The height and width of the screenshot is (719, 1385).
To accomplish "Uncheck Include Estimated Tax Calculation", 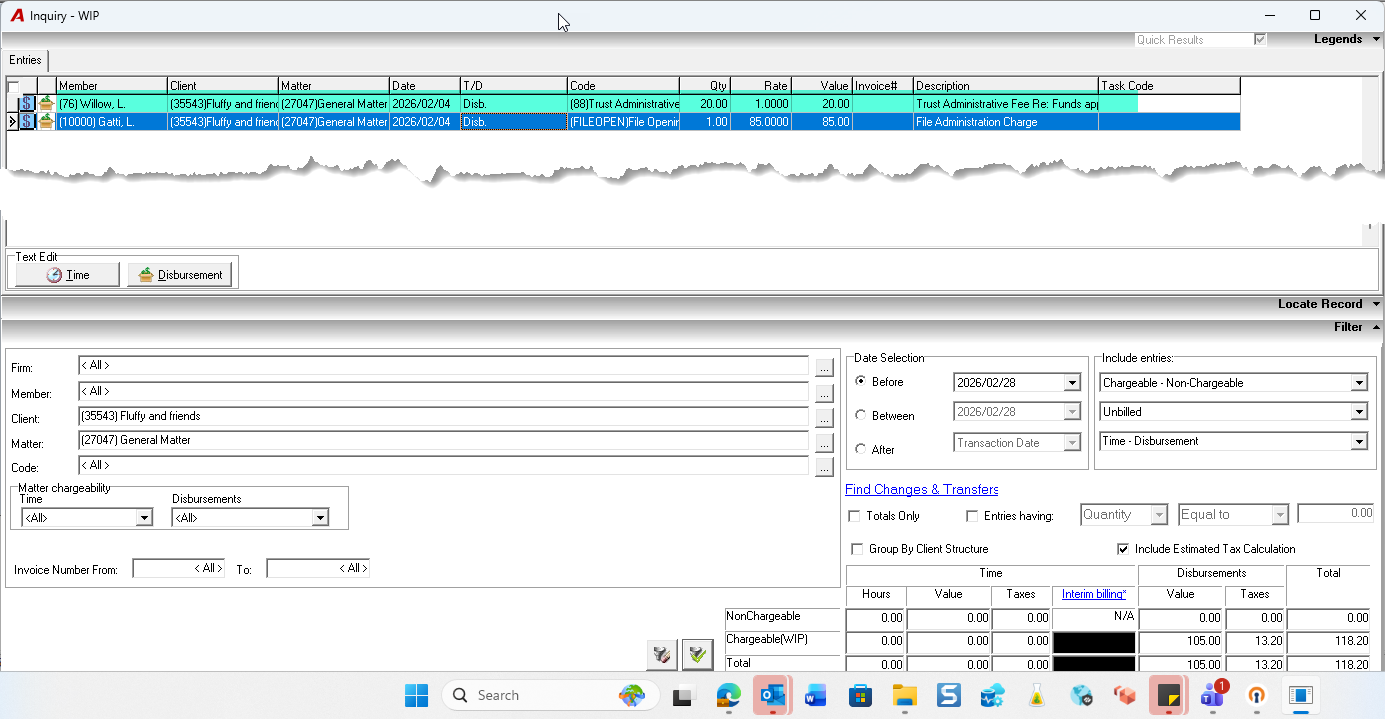I will [x=1123, y=549].
